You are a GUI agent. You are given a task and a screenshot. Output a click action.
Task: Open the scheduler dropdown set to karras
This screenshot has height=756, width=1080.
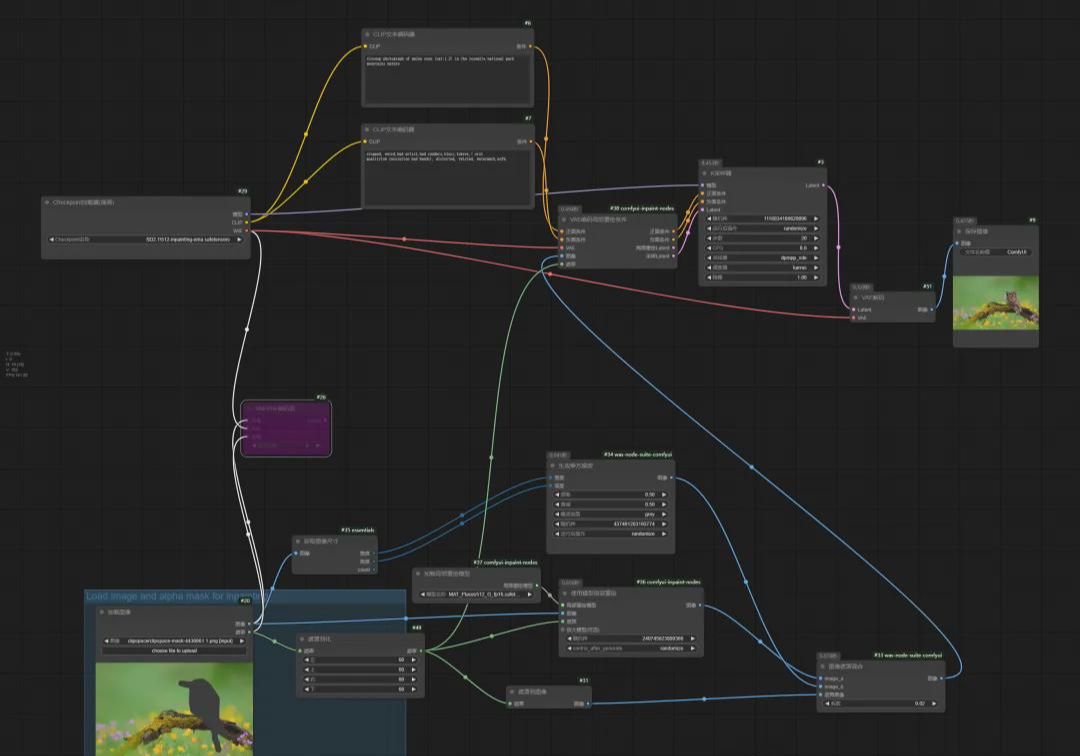[762, 268]
